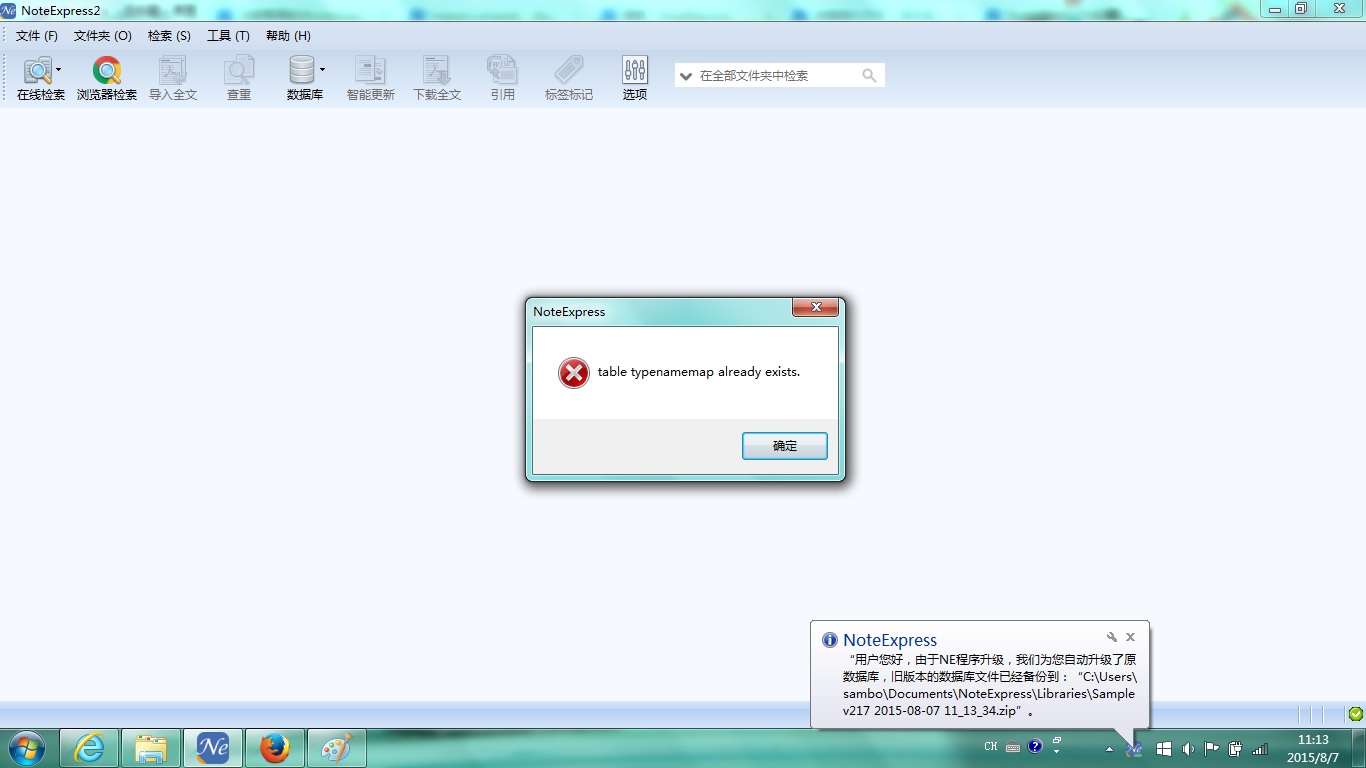The height and width of the screenshot is (768, 1366).
Task: Click the red error icon in dialog
Action: coord(574,373)
